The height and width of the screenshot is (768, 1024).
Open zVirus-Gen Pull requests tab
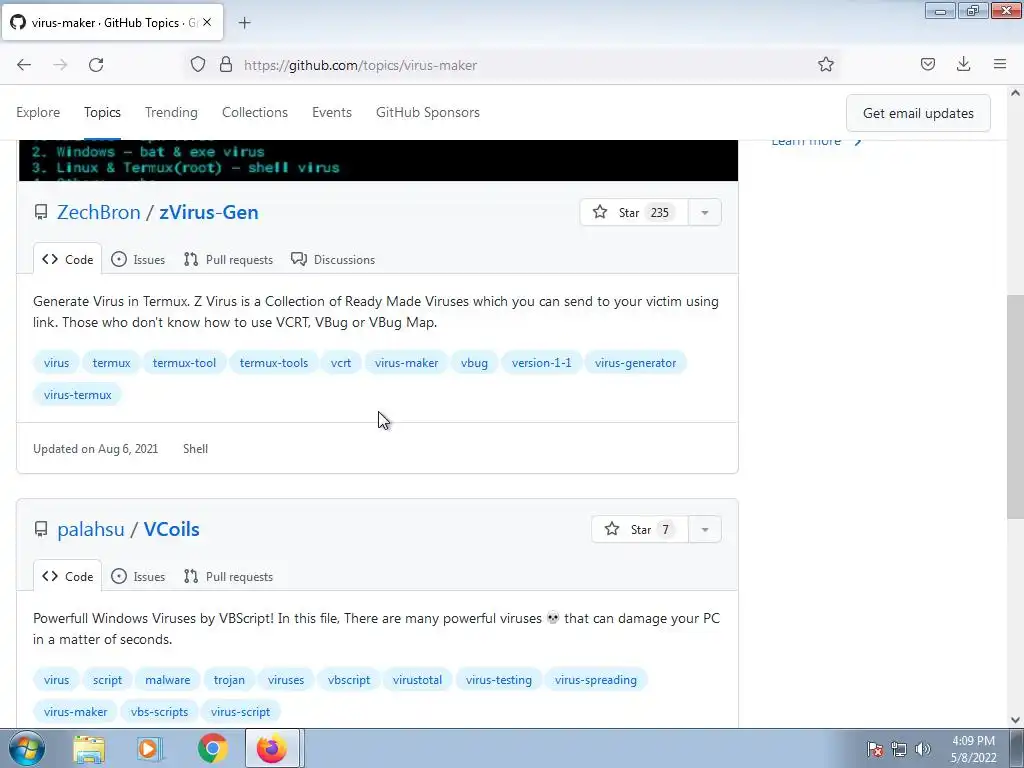(x=229, y=259)
